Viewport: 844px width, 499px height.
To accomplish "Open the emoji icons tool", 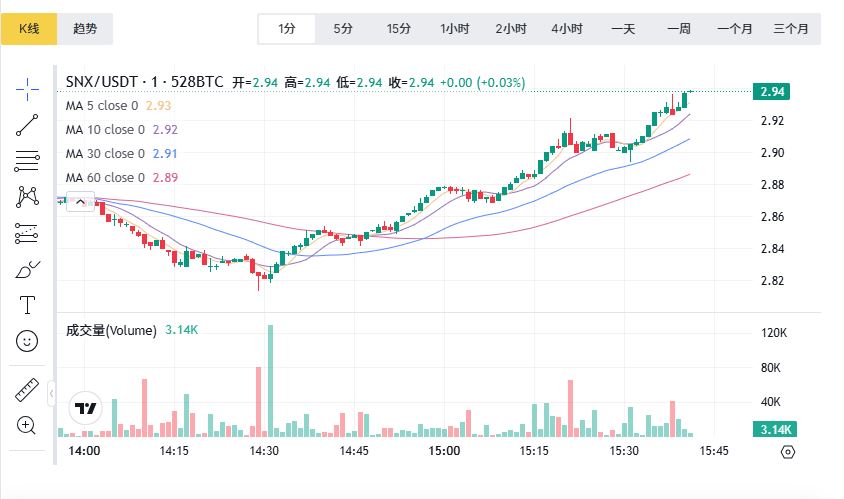I will 27,341.
